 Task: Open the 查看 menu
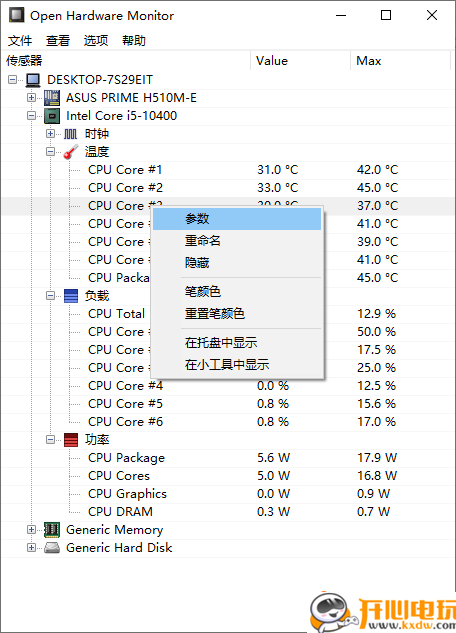(58, 40)
